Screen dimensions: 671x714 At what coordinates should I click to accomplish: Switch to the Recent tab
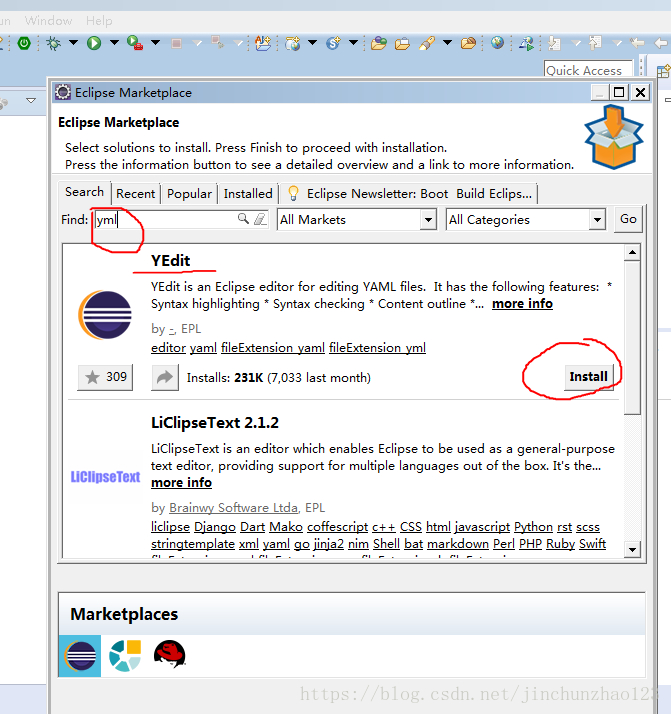pyautogui.click(x=136, y=194)
